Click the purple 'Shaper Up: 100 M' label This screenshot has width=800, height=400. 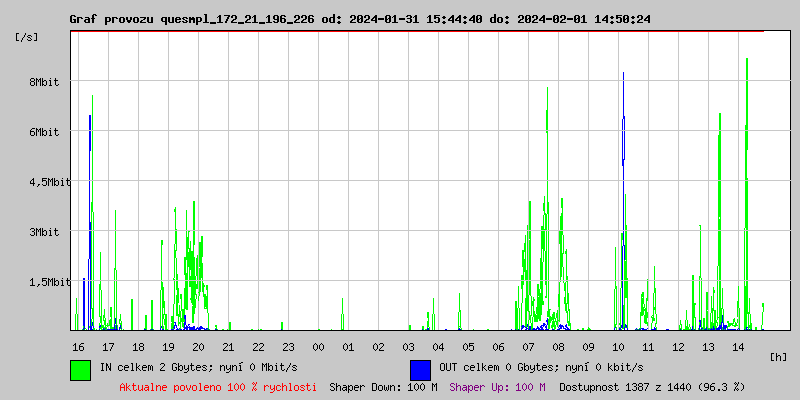497,386
